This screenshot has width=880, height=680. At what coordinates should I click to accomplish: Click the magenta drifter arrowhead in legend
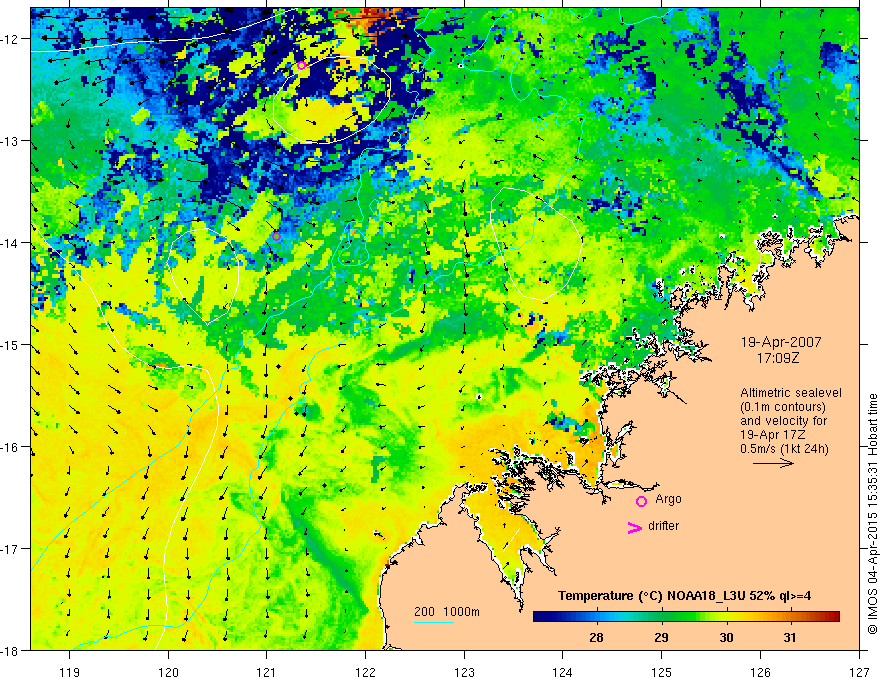point(634,528)
